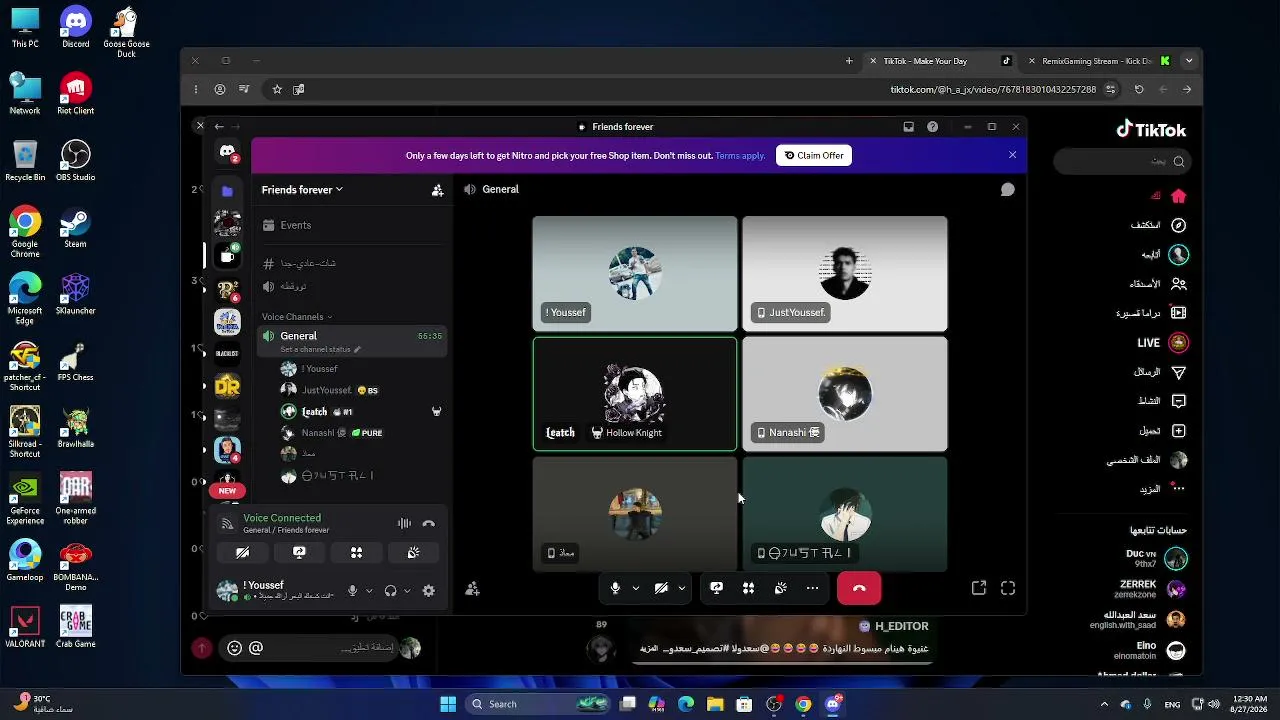This screenshot has width=1280, height=720.
Task: Edit channel status pencil under General
Action: [x=357, y=350]
